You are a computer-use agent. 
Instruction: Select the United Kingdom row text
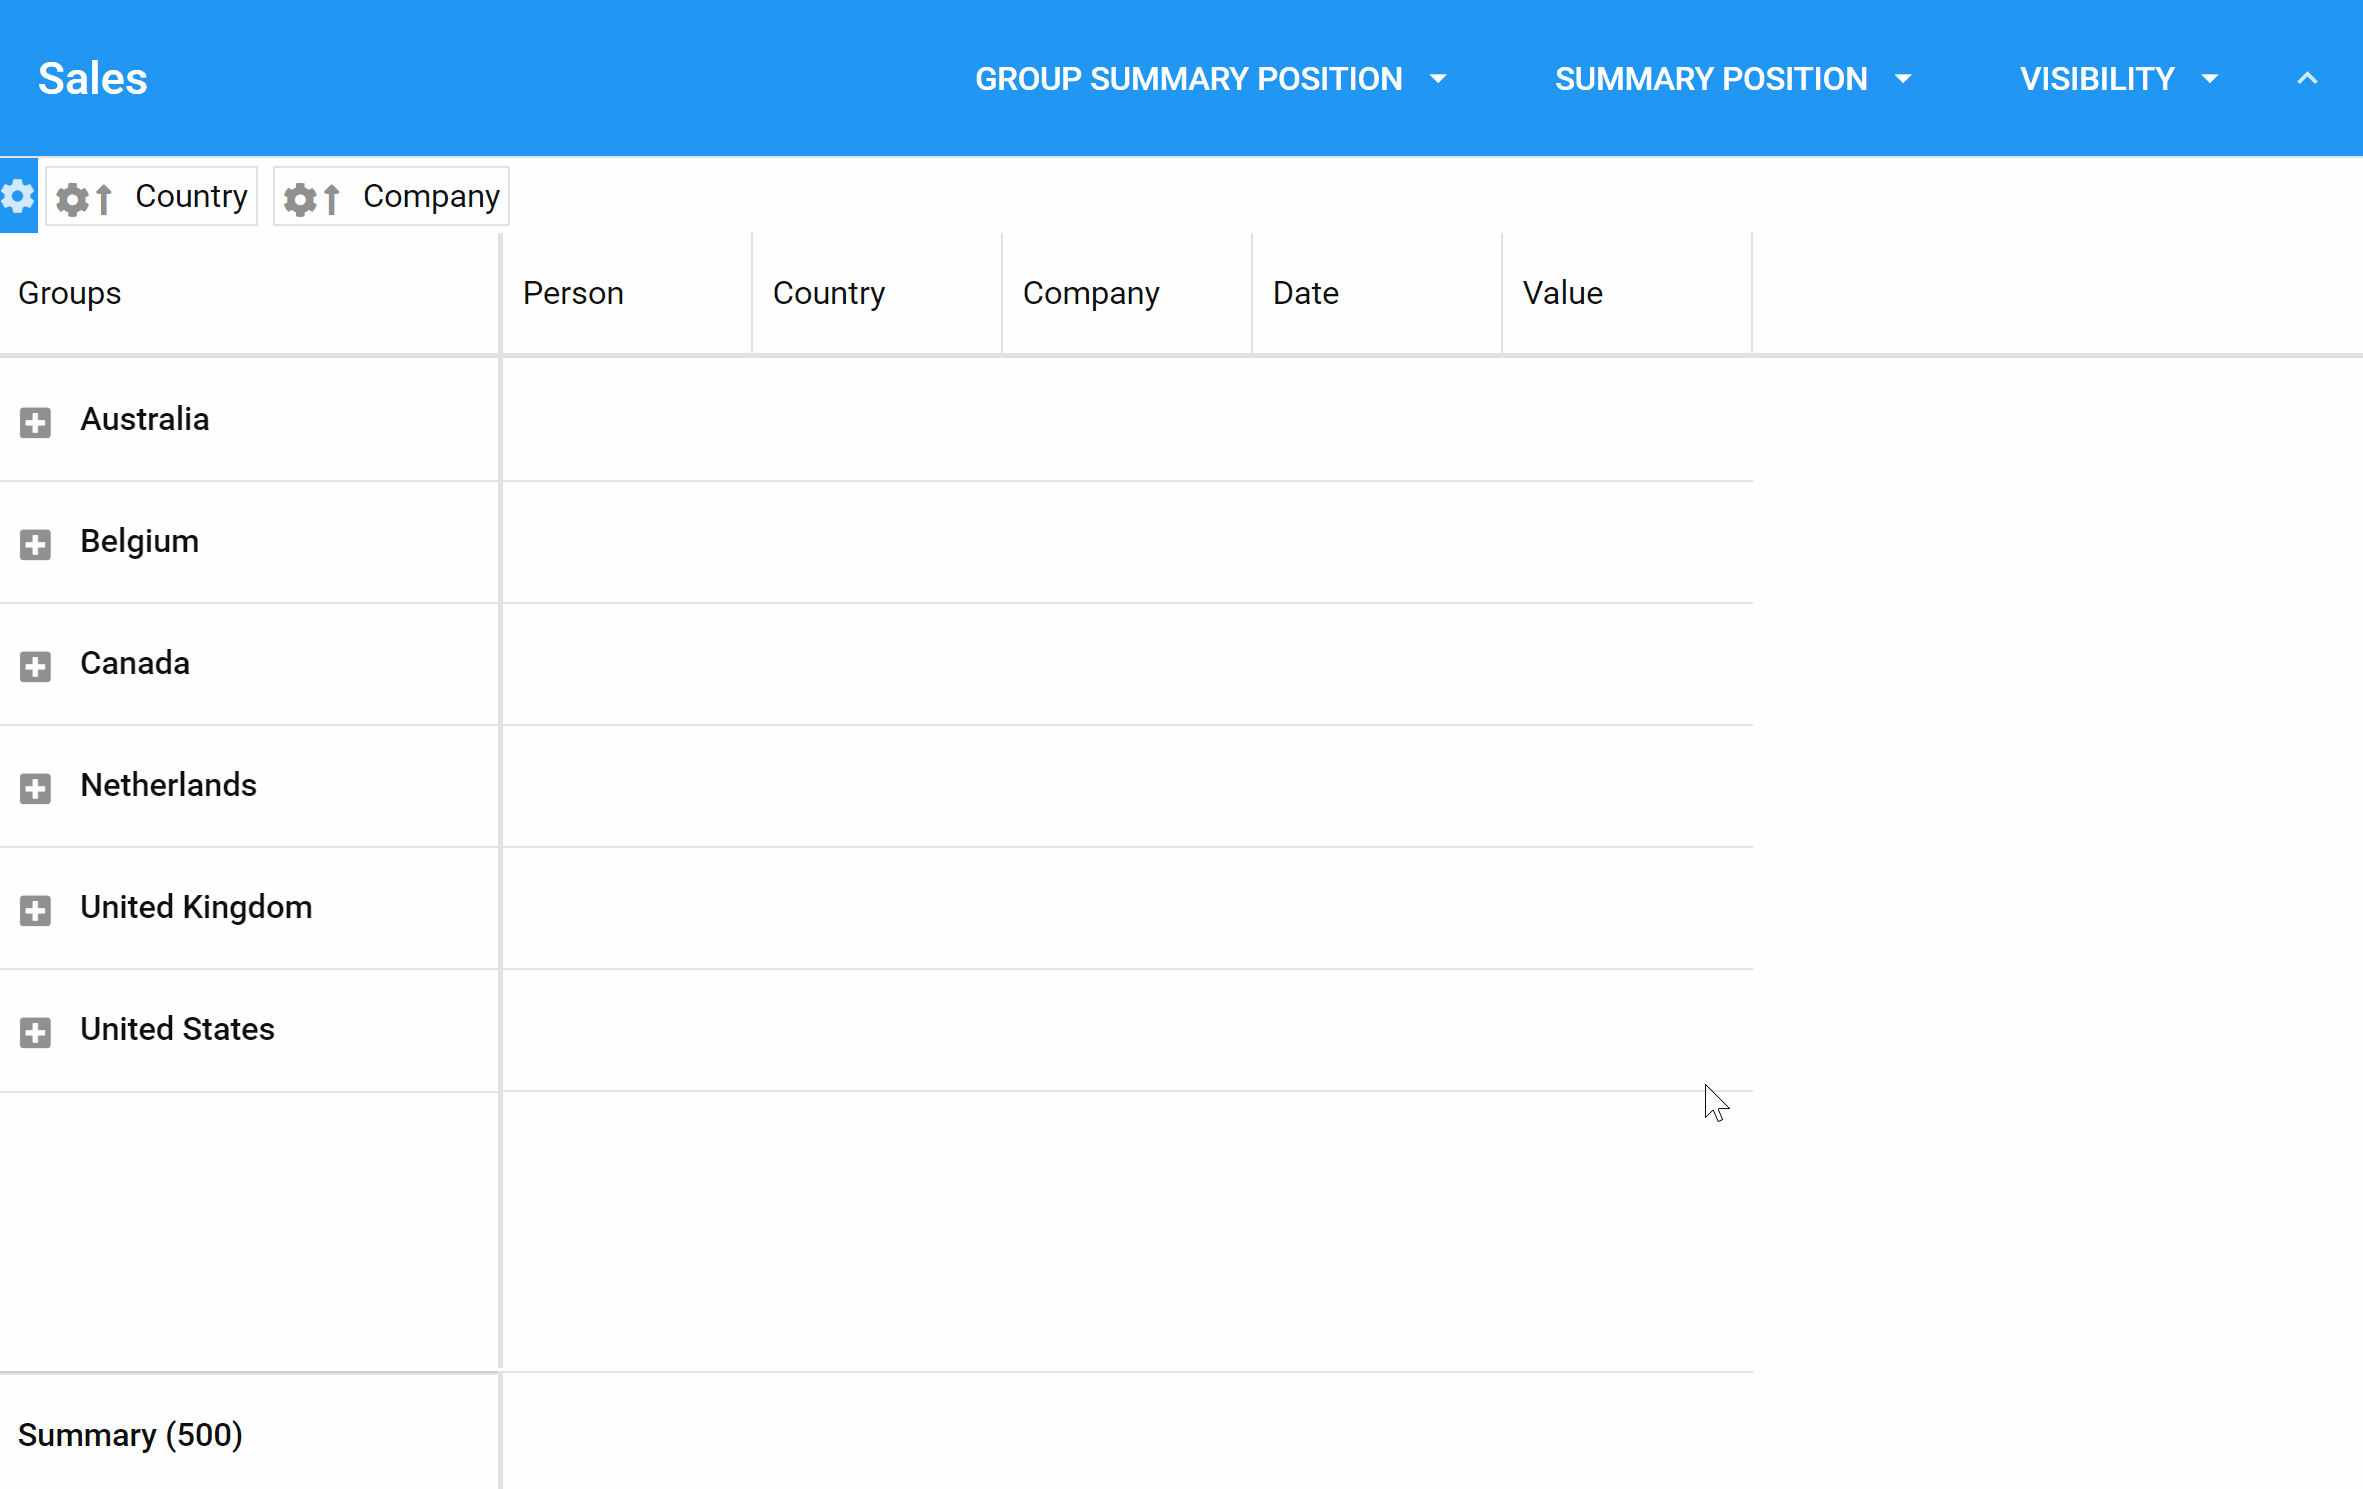pos(196,907)
